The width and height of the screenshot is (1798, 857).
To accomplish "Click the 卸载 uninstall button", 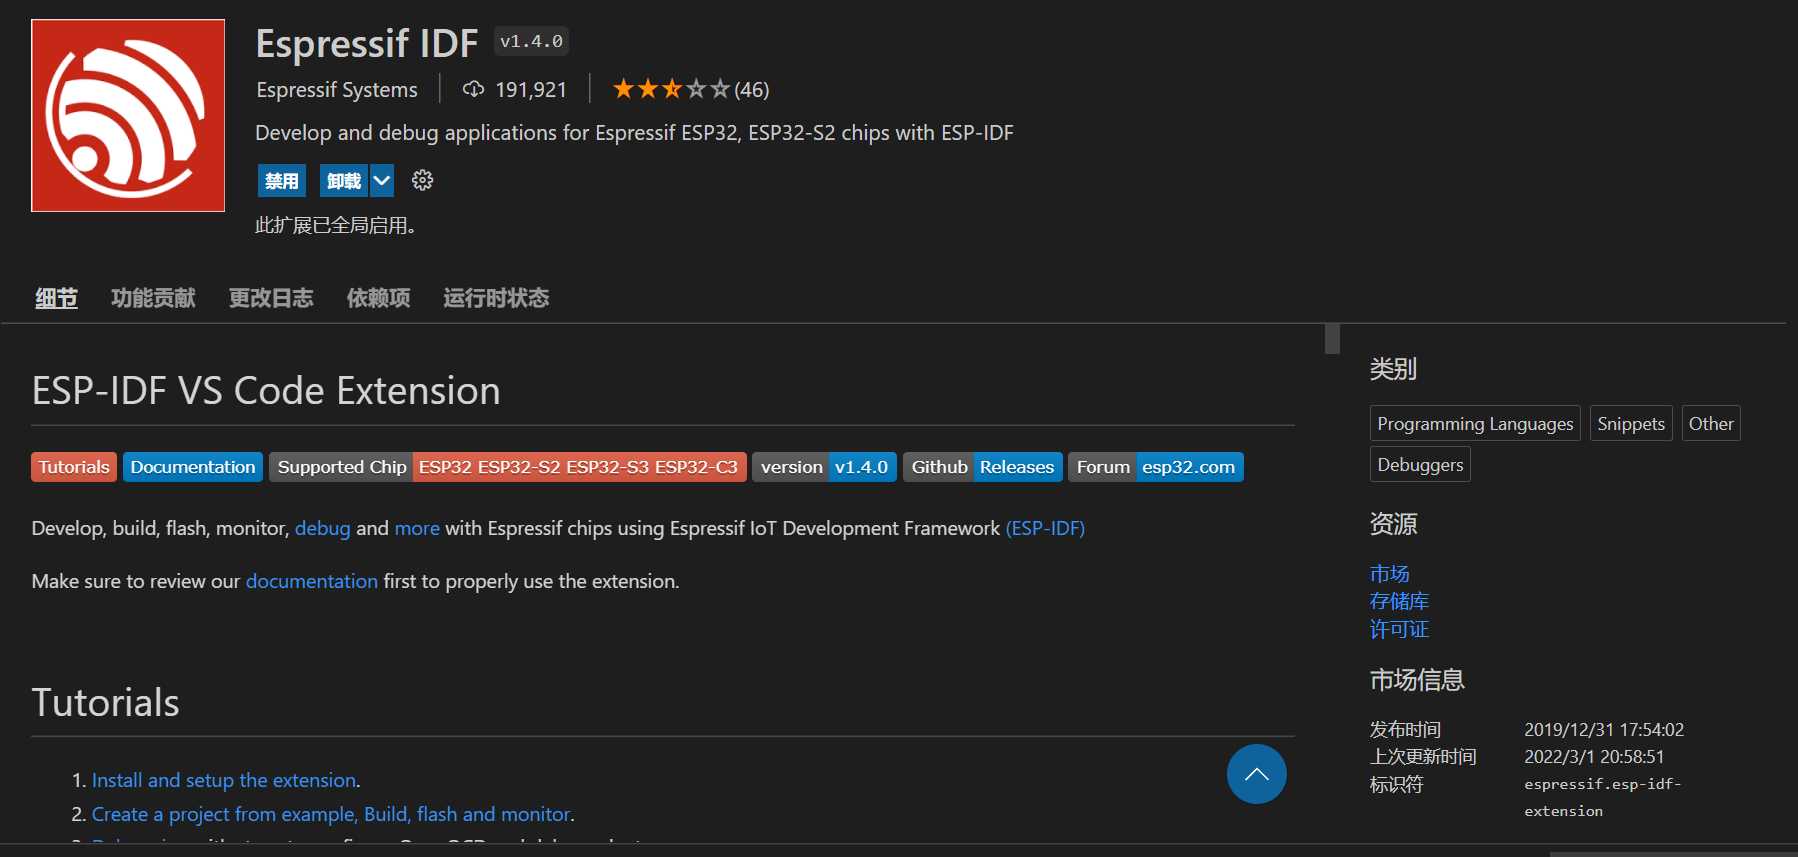I will click(344, 181).
